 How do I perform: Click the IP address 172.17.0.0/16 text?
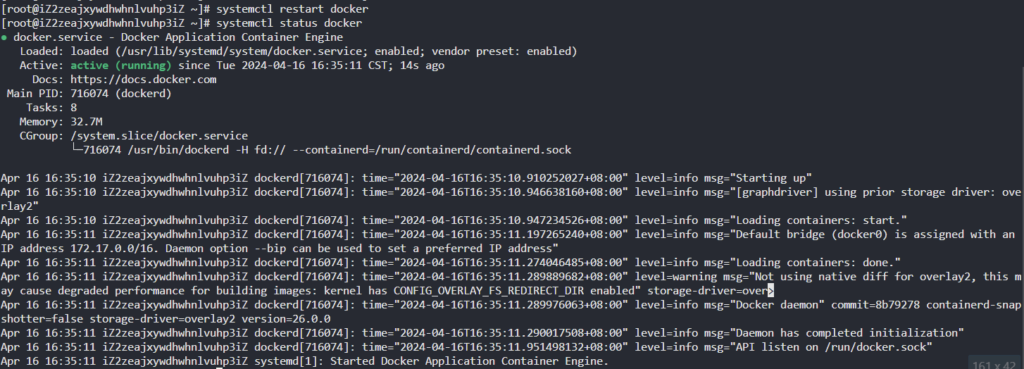click(x=112, y=249)
